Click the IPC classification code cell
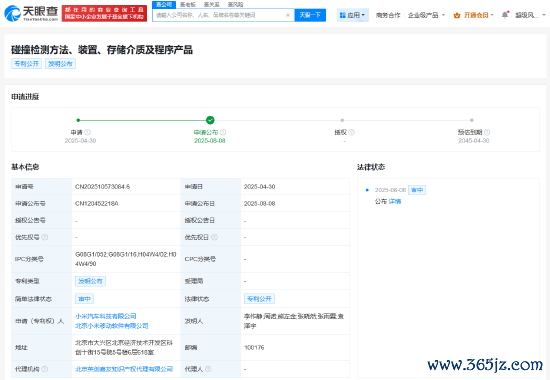Viewport: 550px width, 380px height. (x=126, y=259)
